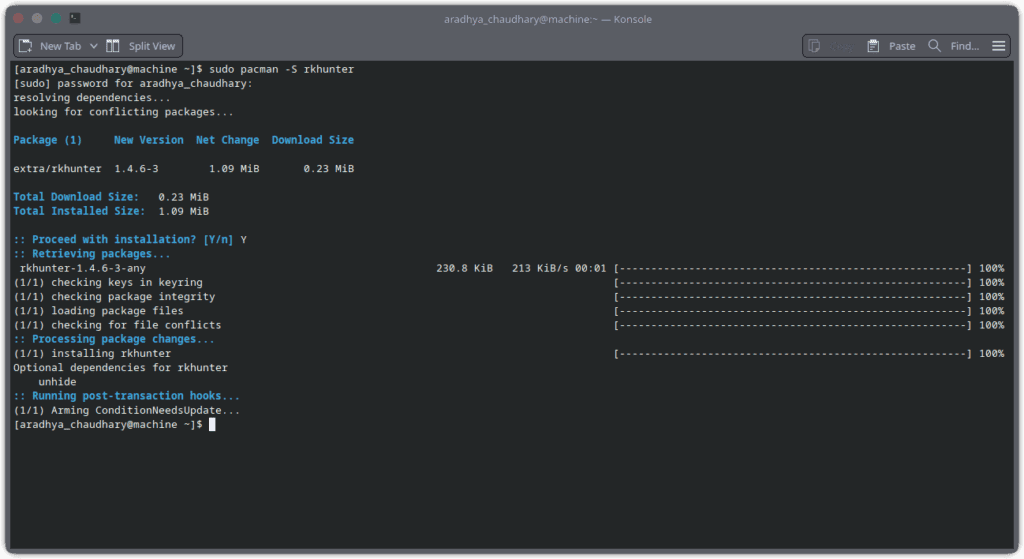Click the Paste clipboard icon
The width and height of the screenshot is (1024, 559).
(873, 46)
